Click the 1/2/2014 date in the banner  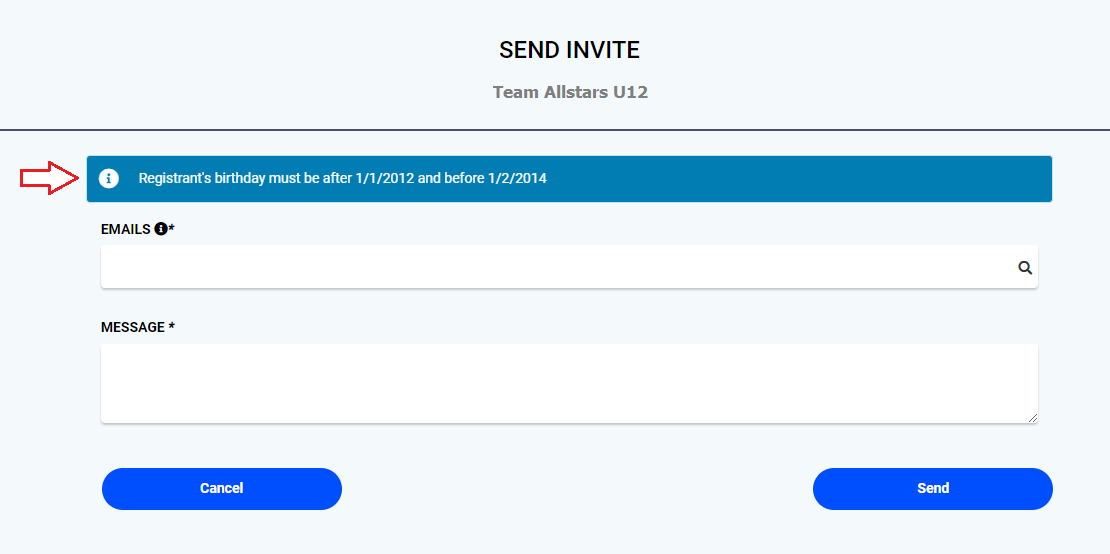[x=516, y=179]
